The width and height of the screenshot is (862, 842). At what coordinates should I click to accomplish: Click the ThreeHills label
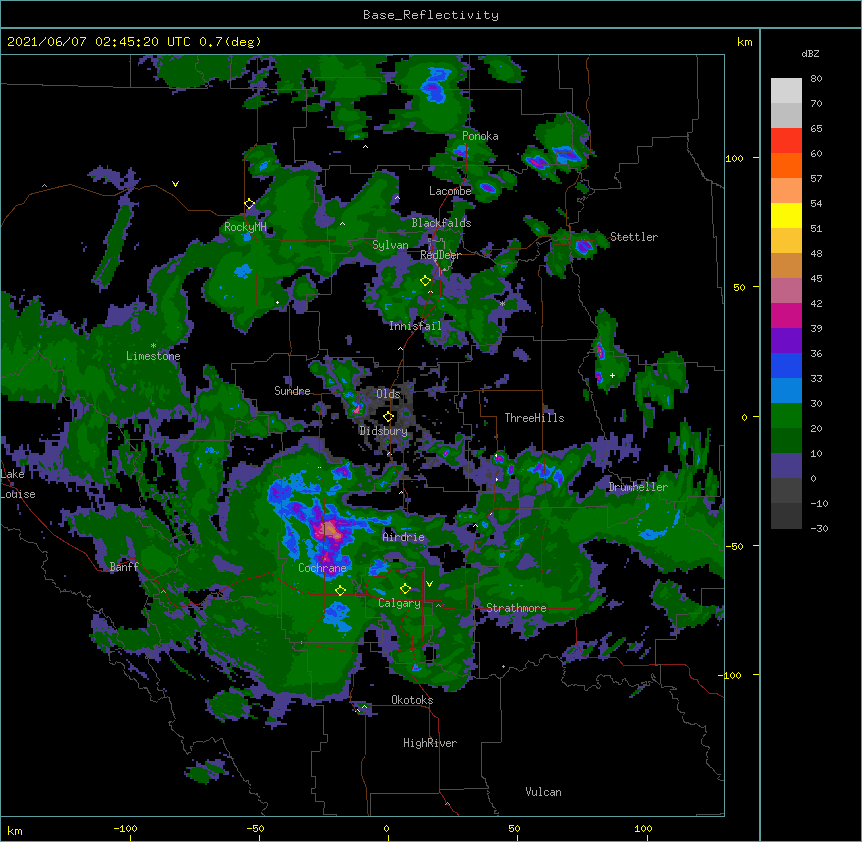(534, 418)
